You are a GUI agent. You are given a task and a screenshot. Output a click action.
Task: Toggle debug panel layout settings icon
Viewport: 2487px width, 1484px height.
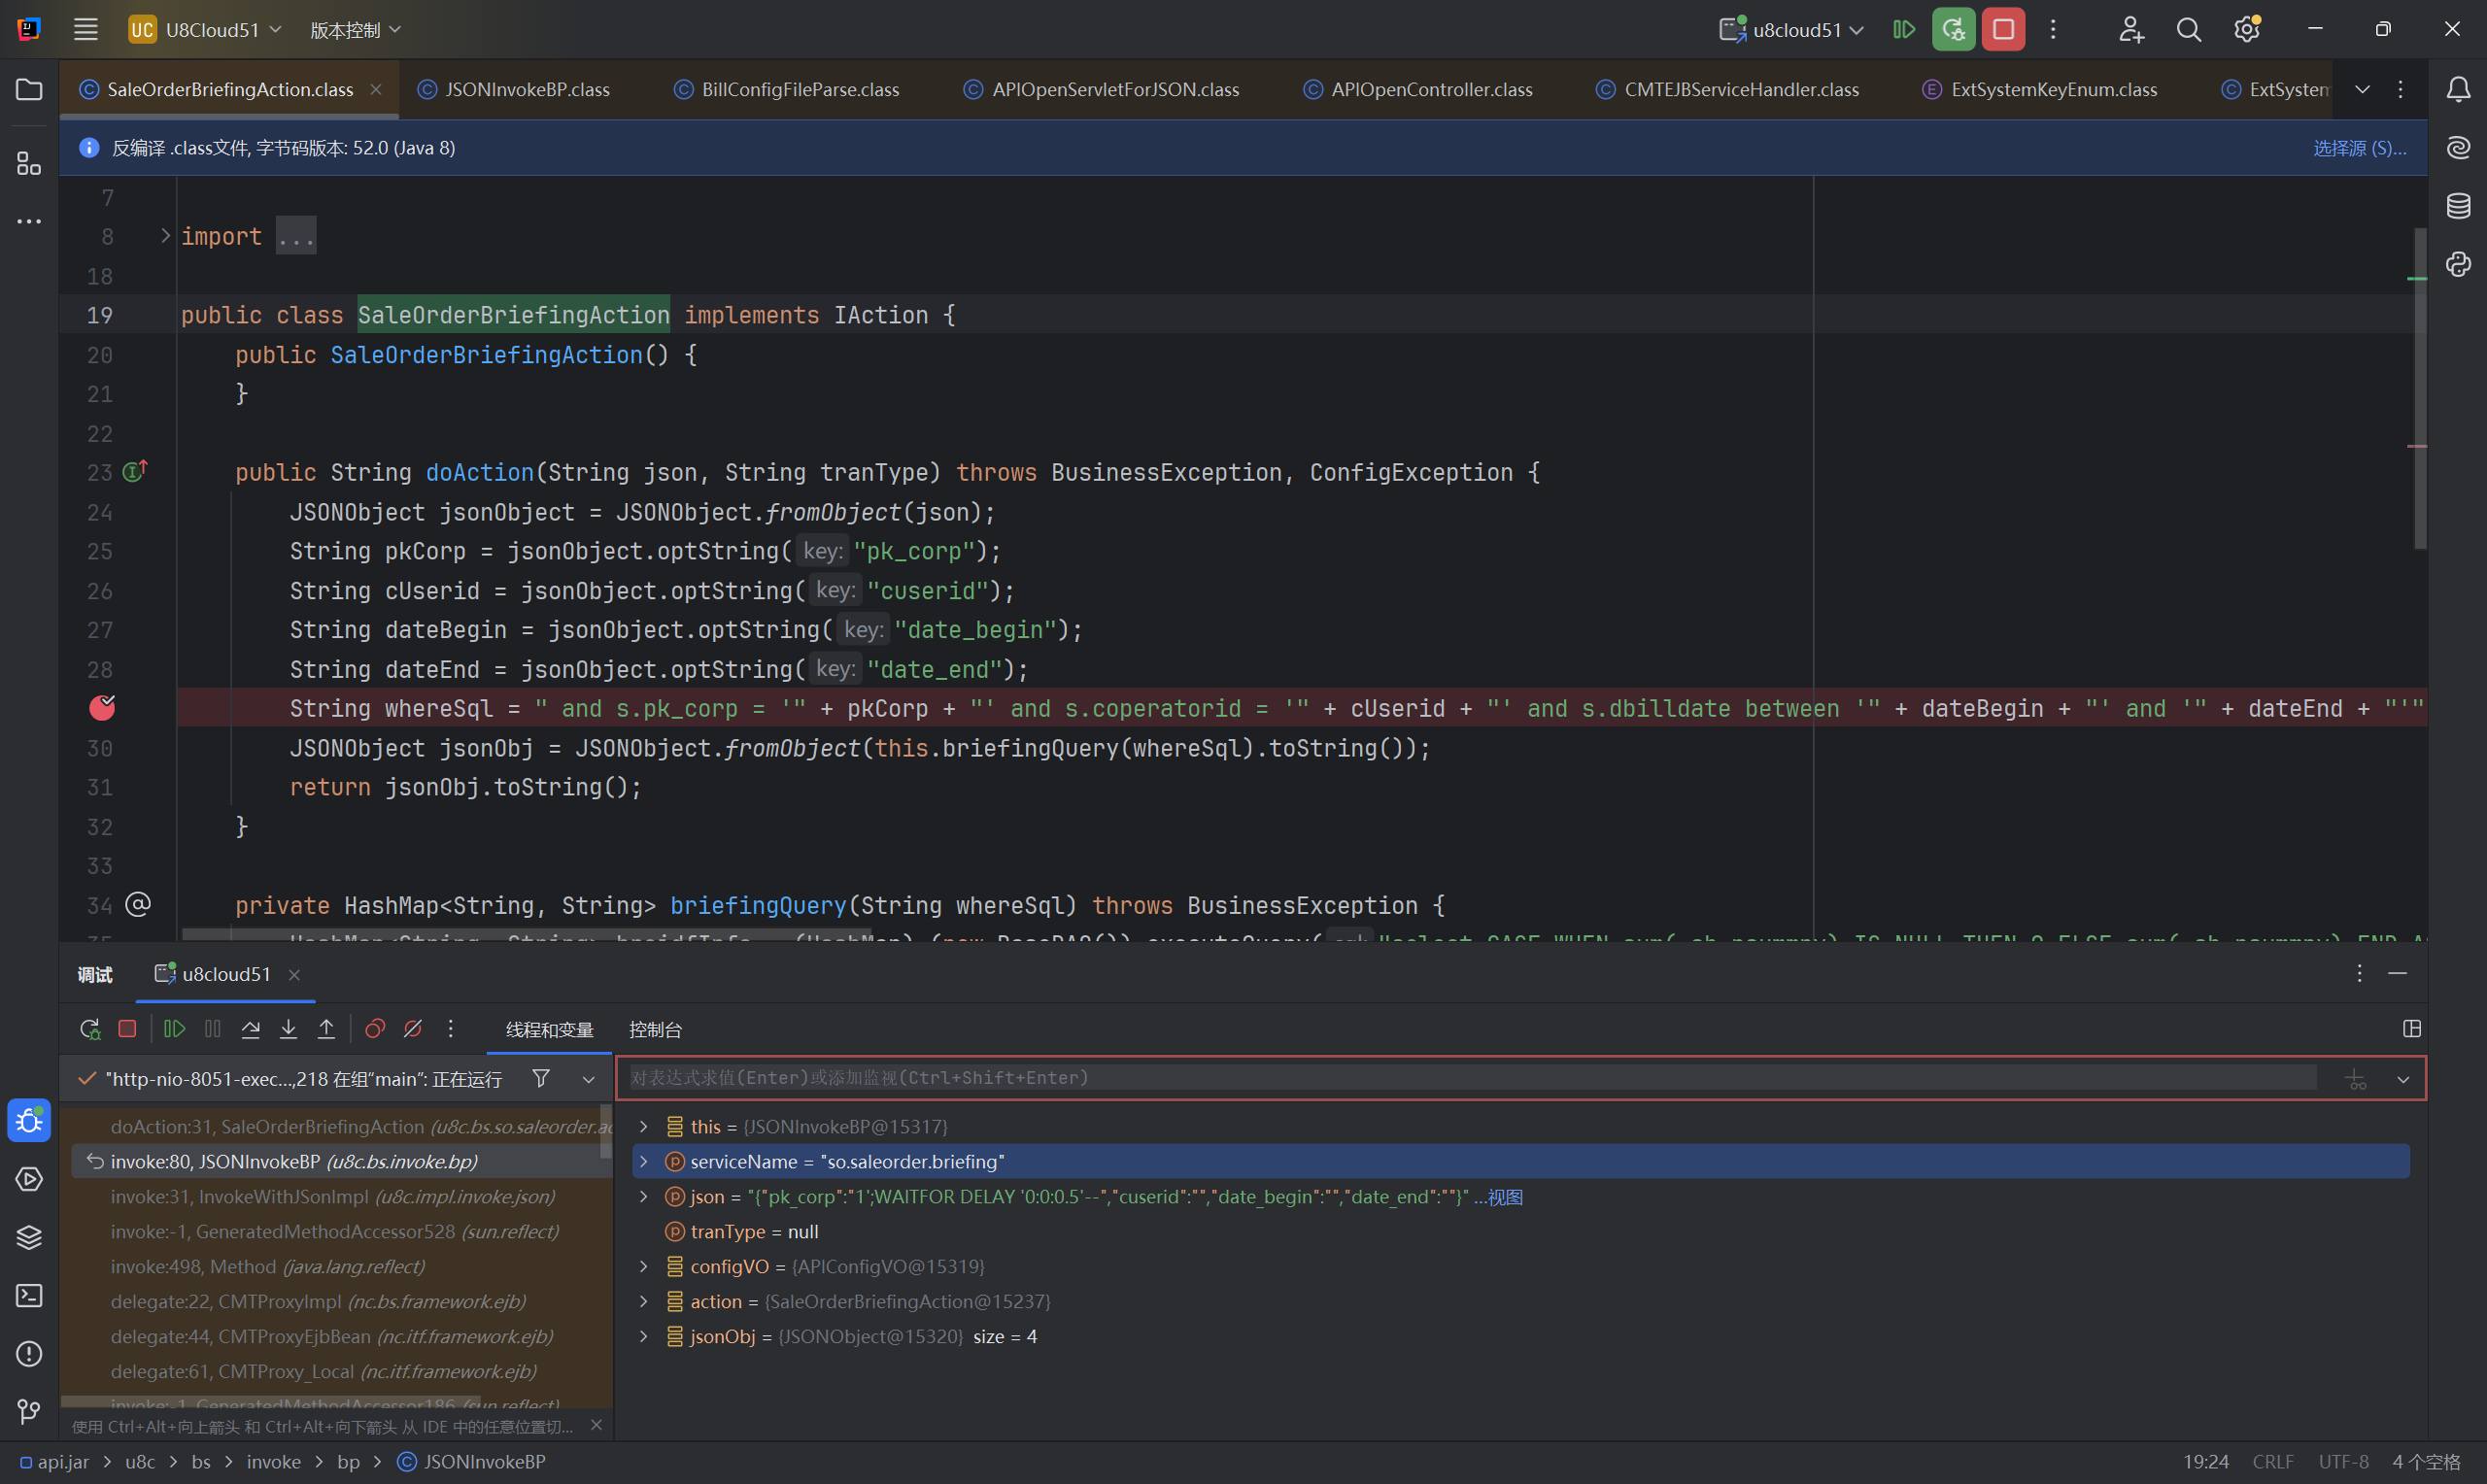click(x=2411, y=1029)
